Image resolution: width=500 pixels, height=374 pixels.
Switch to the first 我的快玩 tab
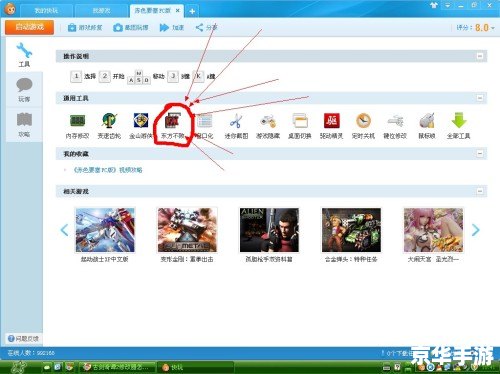point(46,11)
